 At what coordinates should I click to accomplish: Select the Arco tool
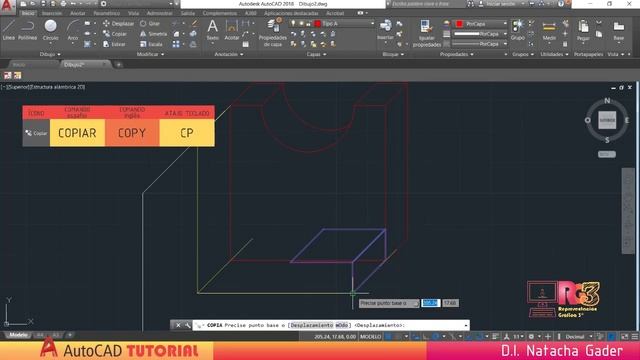coord(73,29)
